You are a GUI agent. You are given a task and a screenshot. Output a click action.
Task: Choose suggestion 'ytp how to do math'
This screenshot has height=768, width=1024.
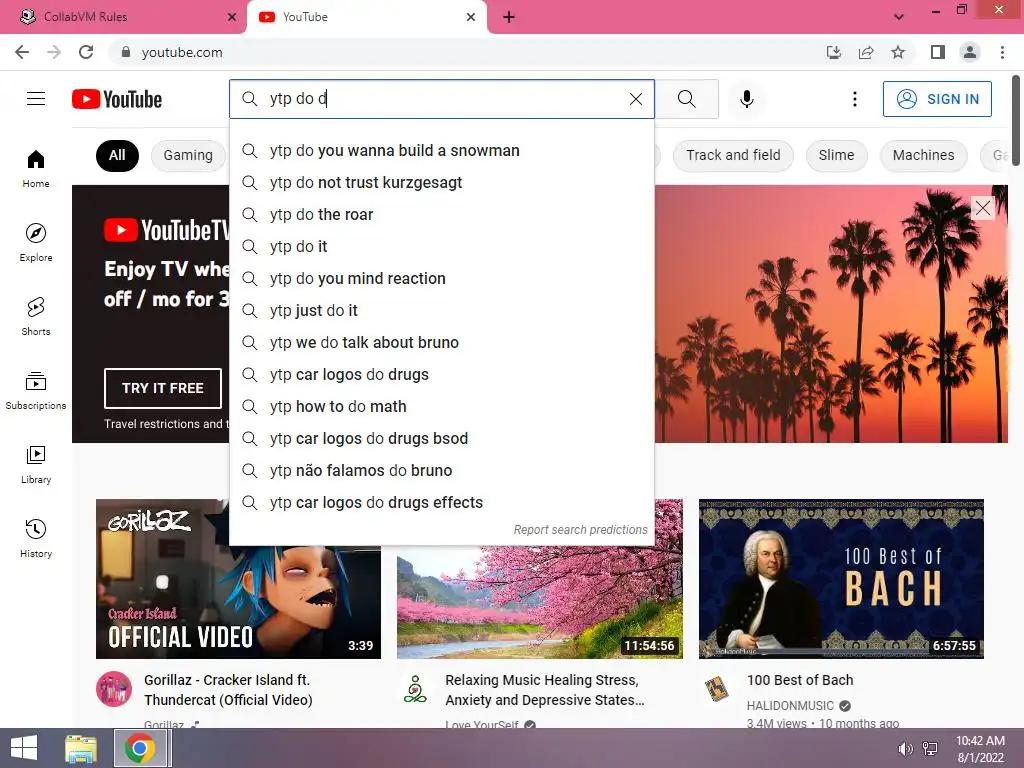(x=441, y=406)
